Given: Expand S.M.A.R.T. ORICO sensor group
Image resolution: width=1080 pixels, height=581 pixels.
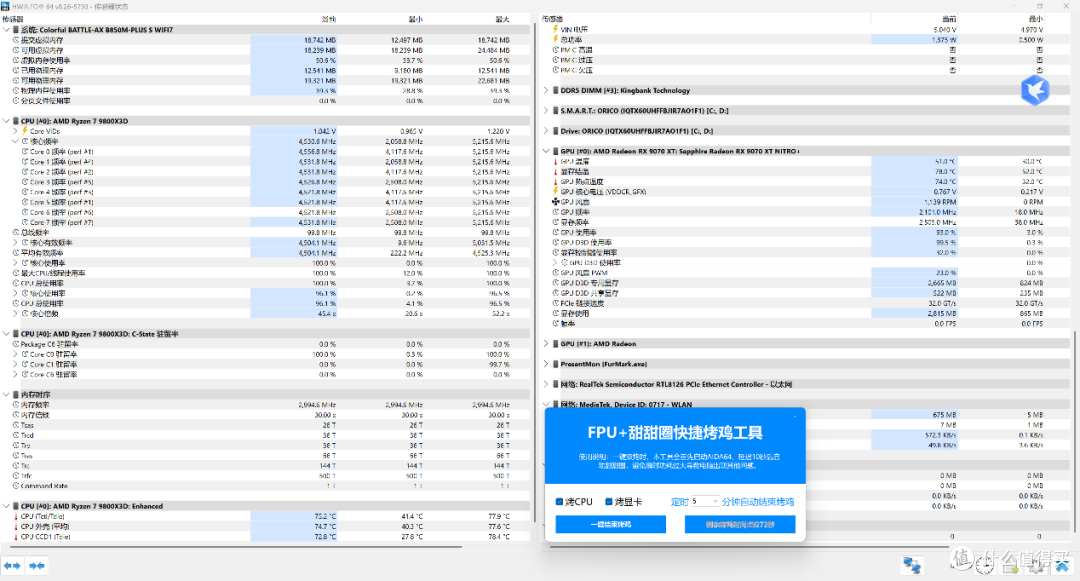Looking at the screenshot, I should [x=546, y=111].
